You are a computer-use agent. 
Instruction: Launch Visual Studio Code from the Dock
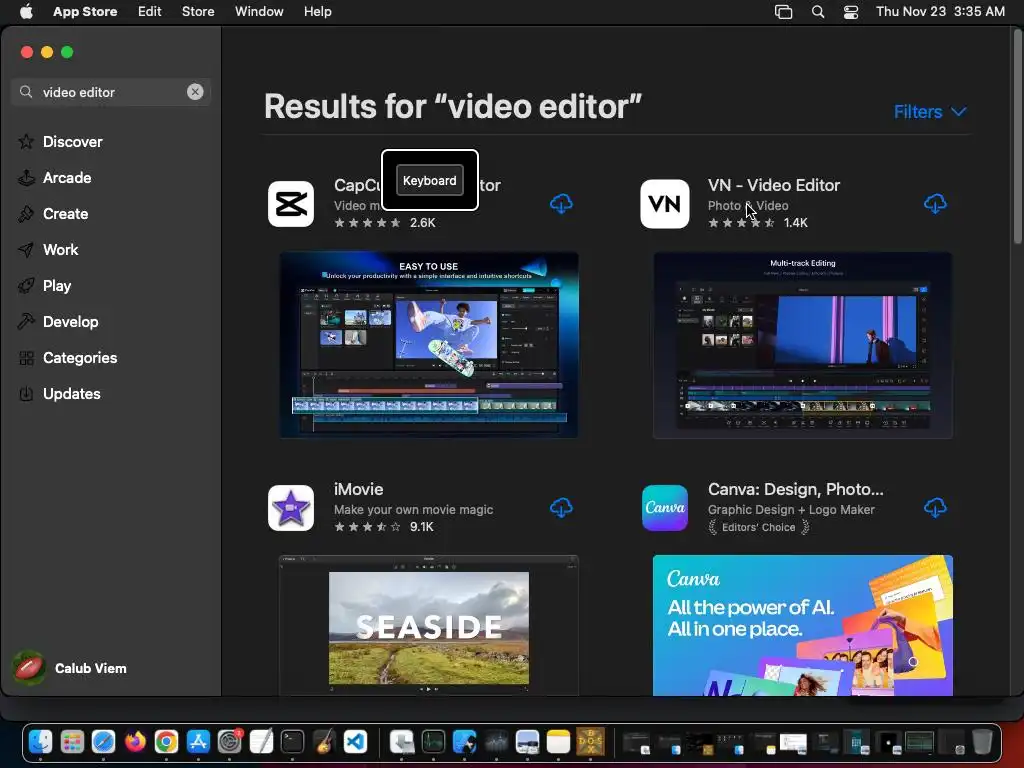[355, 742]
